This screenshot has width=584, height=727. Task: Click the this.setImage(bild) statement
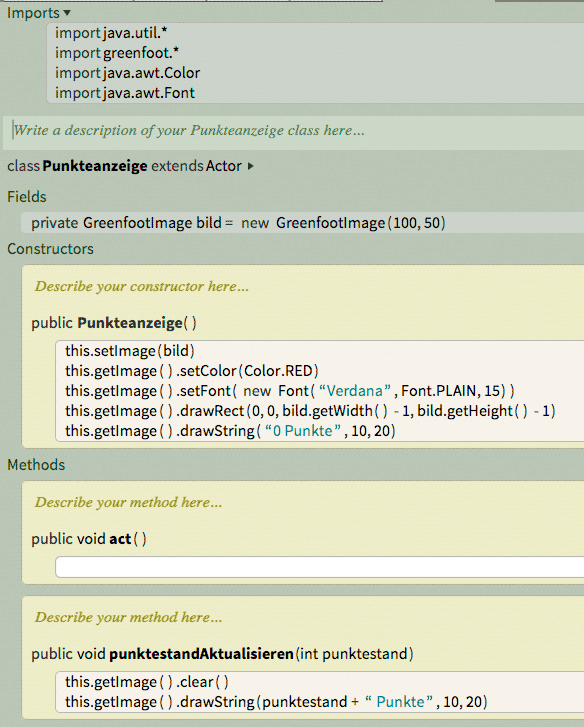point(130,351)
